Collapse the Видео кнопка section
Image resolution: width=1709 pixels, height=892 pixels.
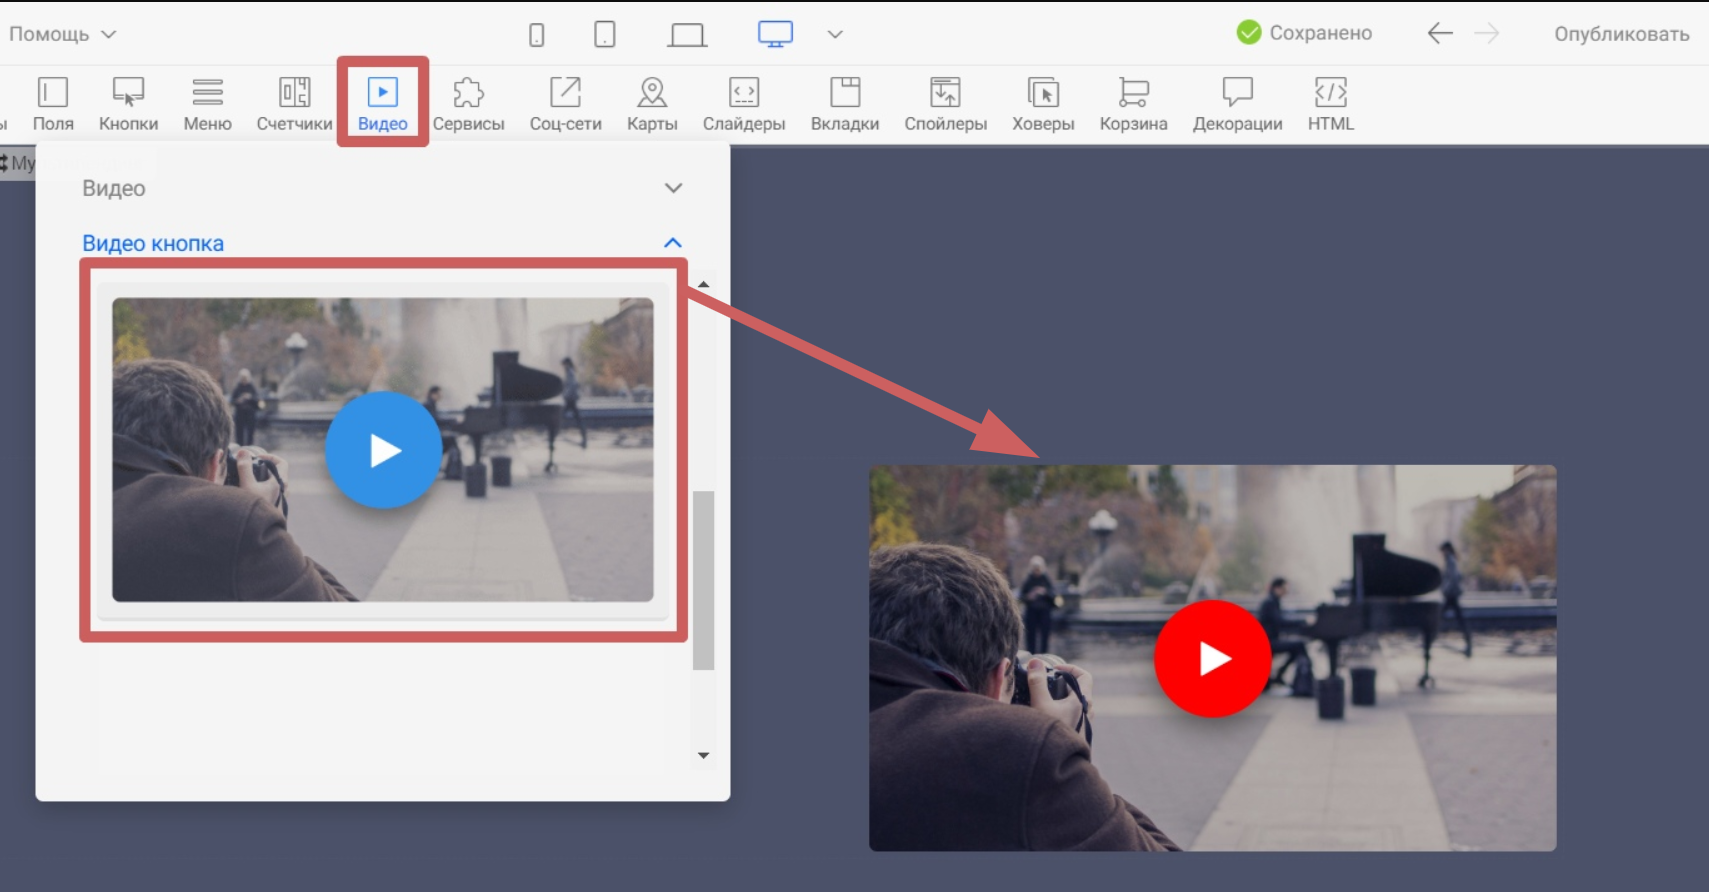click(x=673, y=243)
